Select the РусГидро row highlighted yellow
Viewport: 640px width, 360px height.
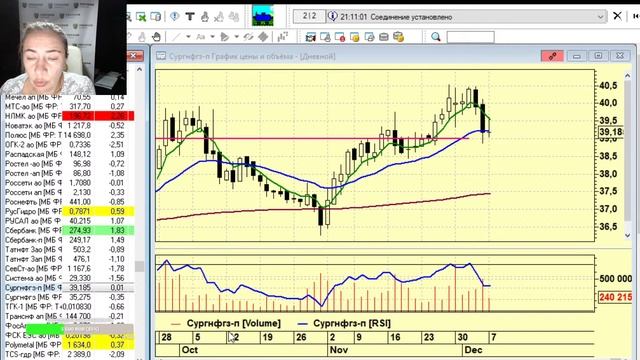[68, 211]
